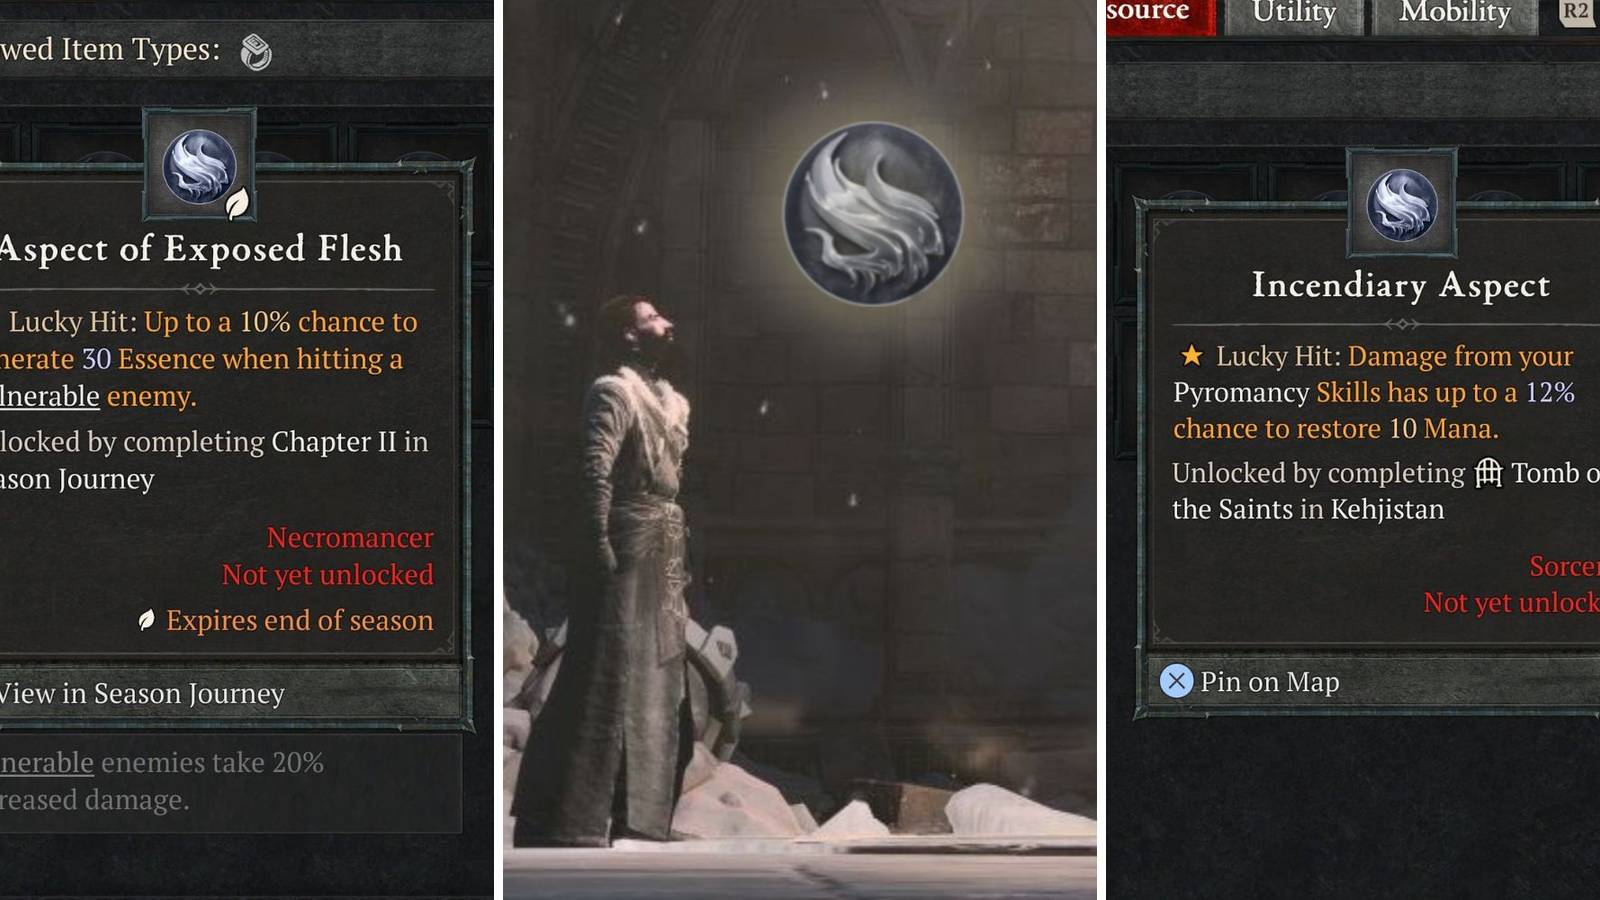Click the leaf icon beside Expires end of season
The width and height of the screenshot is (1600, 900).
(147, 620)
